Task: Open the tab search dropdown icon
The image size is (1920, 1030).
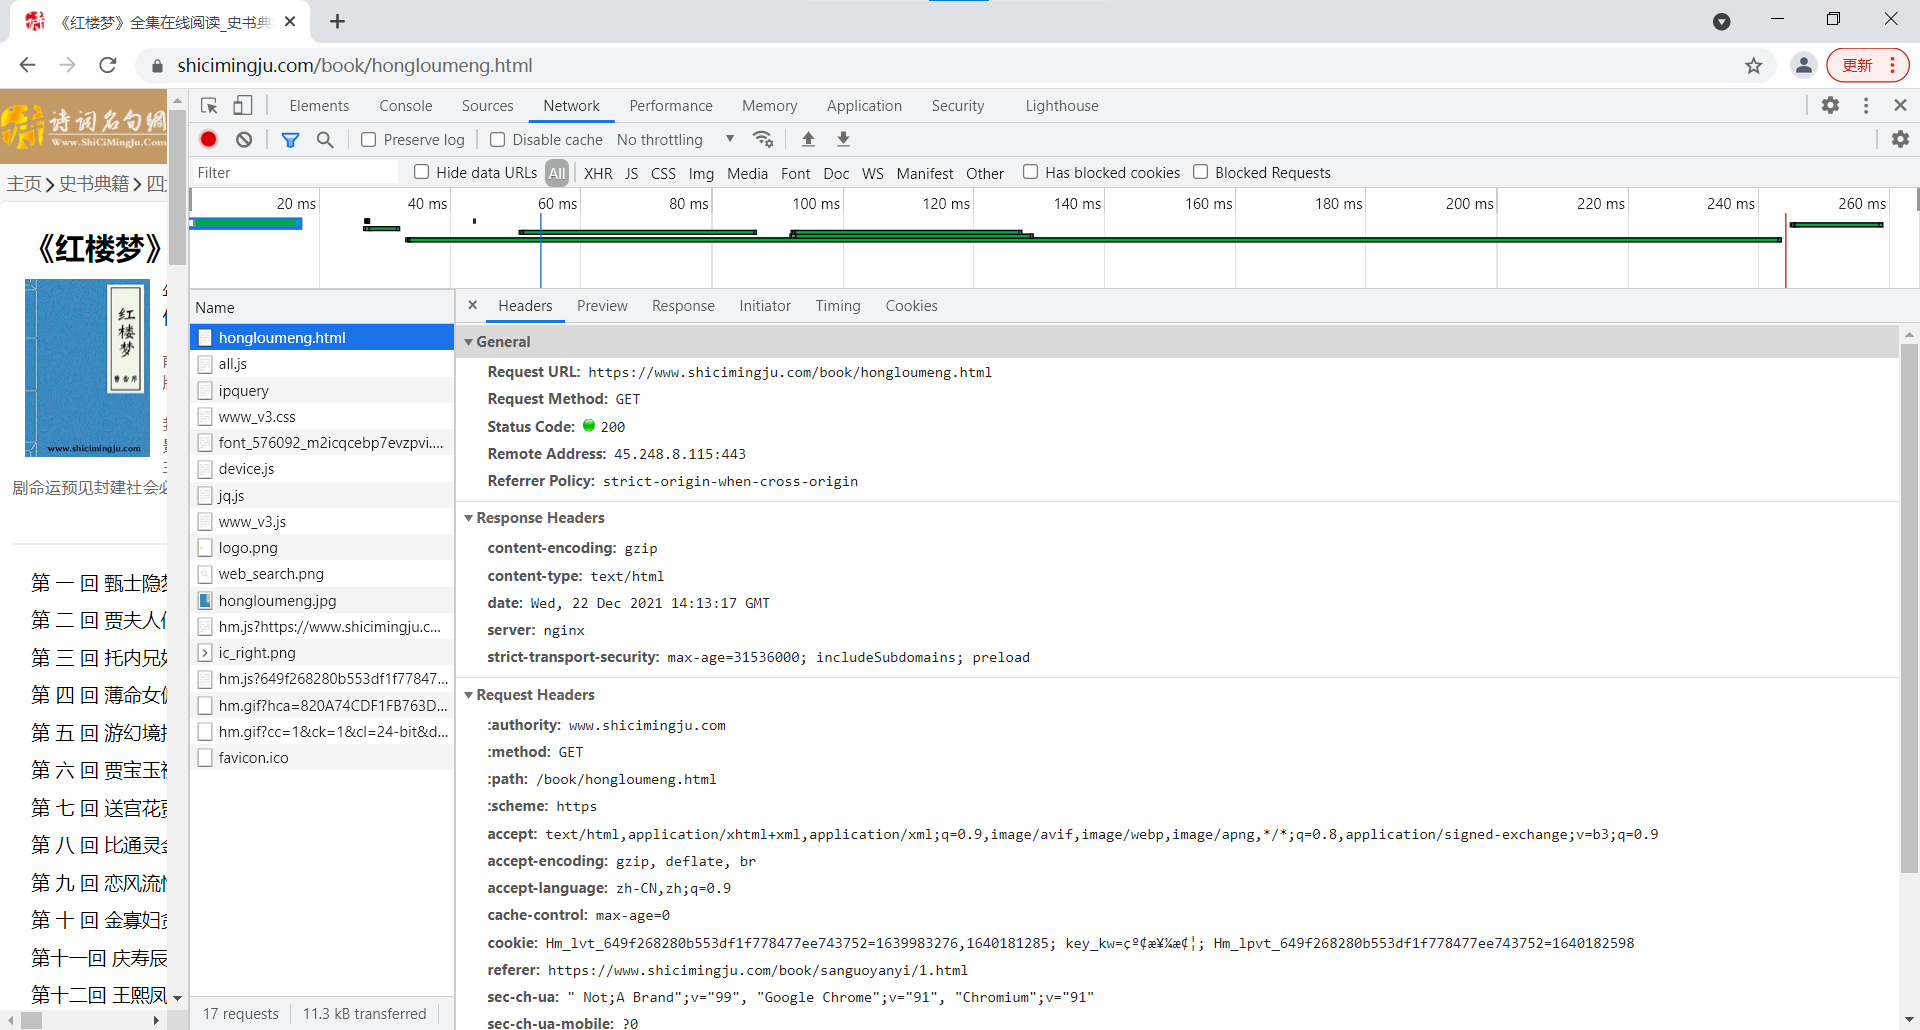Action: coord(1721,21)
